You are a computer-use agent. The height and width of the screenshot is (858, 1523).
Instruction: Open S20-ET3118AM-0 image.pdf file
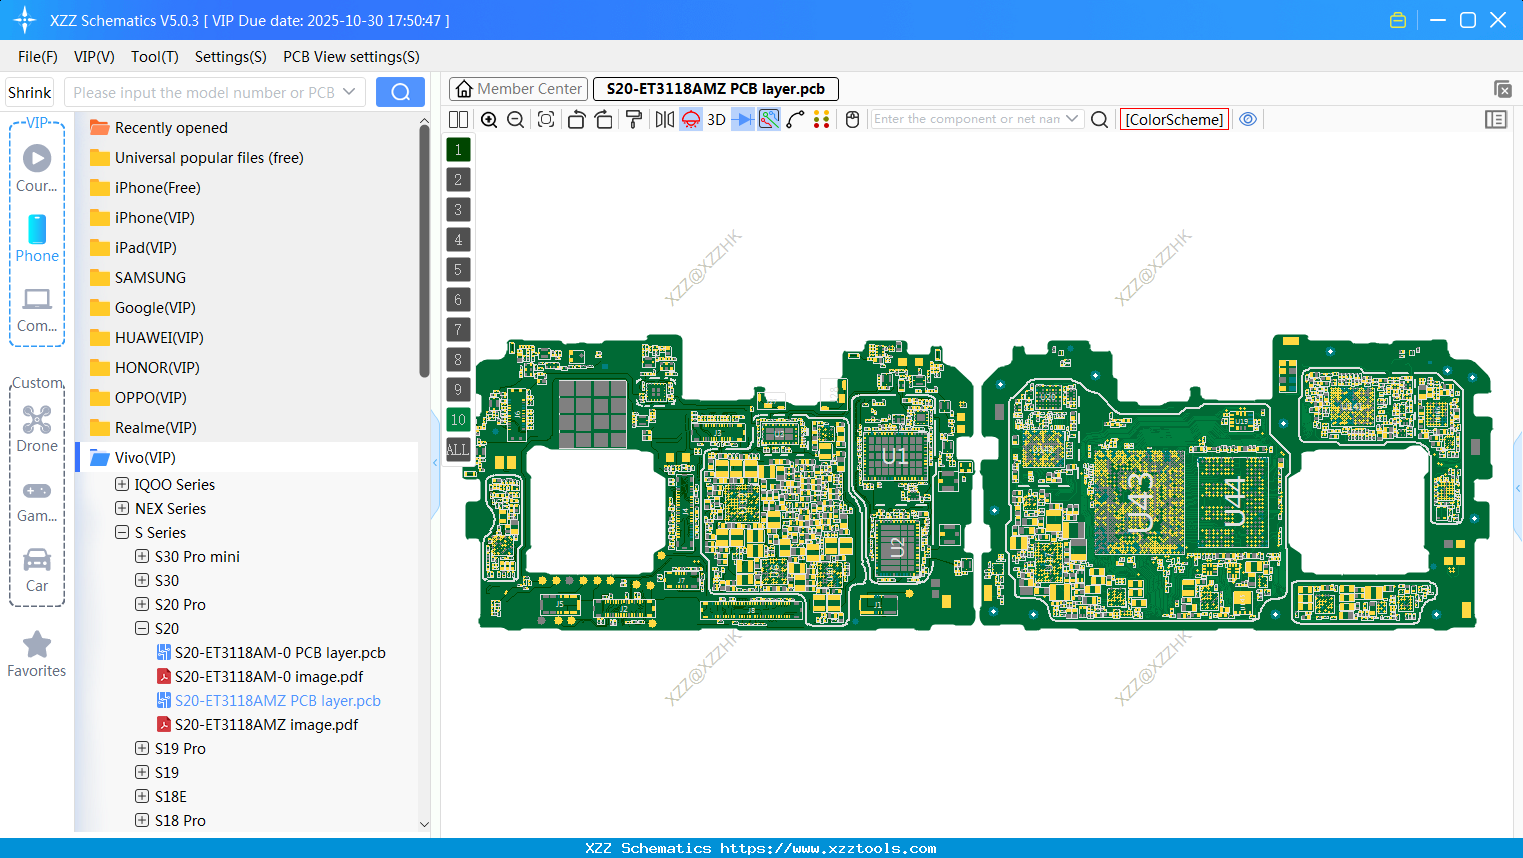point(268,677)
